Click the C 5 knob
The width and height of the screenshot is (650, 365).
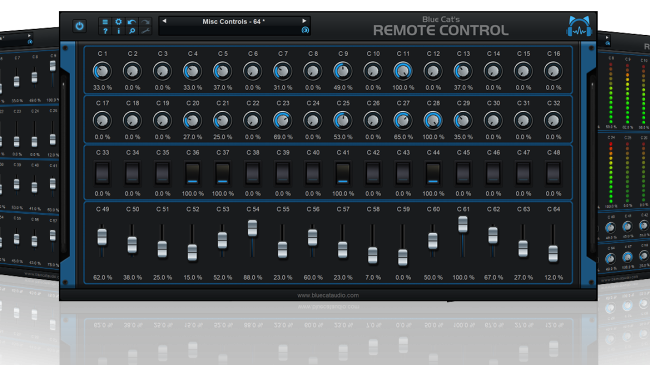click(x=222, y=71)
